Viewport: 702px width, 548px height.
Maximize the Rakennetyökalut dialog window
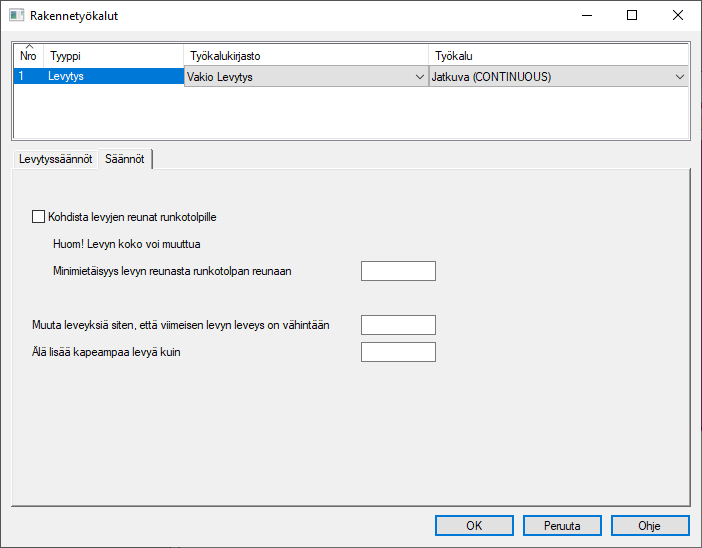pos(632,16)
